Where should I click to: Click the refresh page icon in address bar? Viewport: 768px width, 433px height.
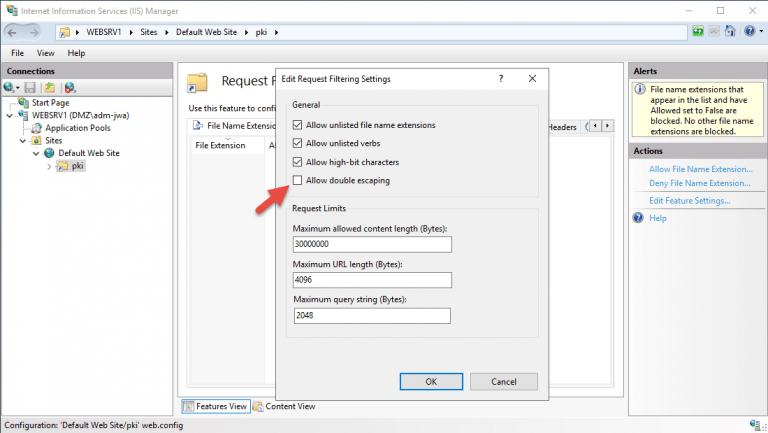pos(696,32)
